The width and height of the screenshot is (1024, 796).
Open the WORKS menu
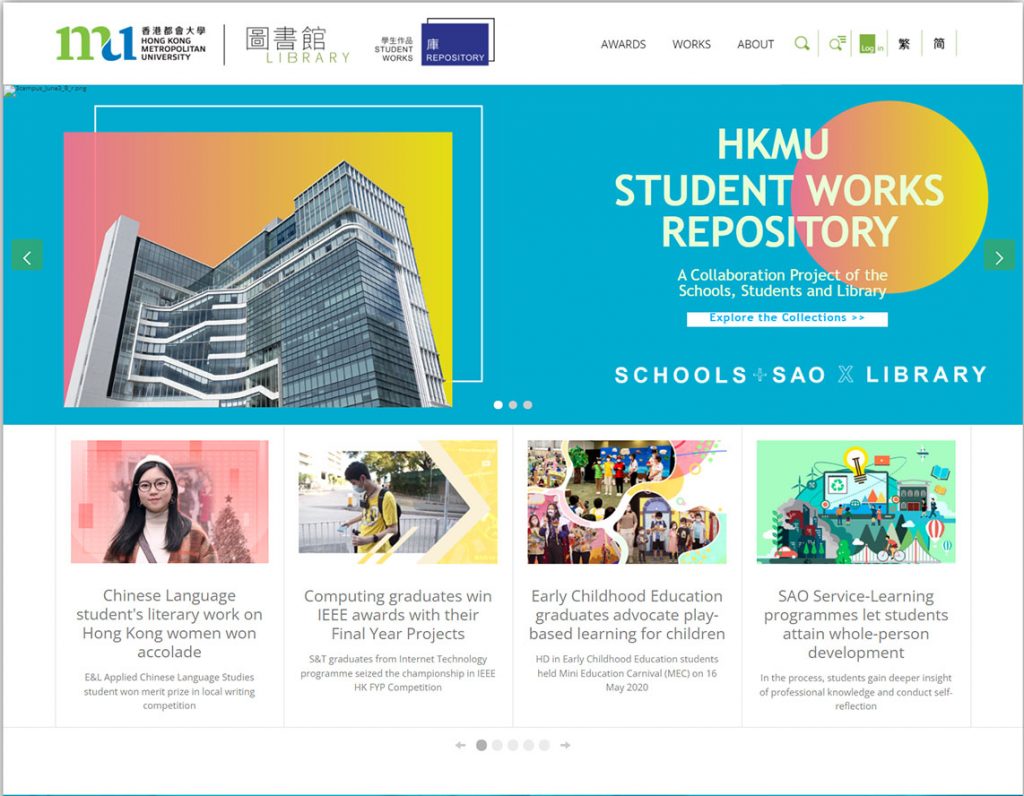pos(691,44)
